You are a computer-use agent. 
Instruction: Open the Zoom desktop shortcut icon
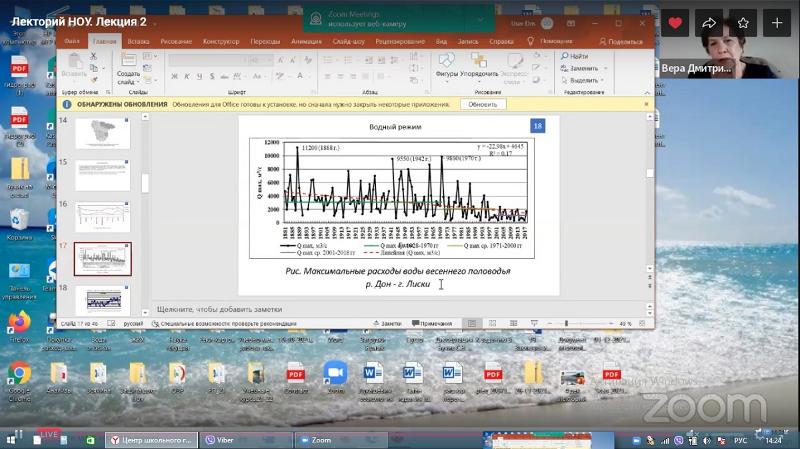point(334,373)
